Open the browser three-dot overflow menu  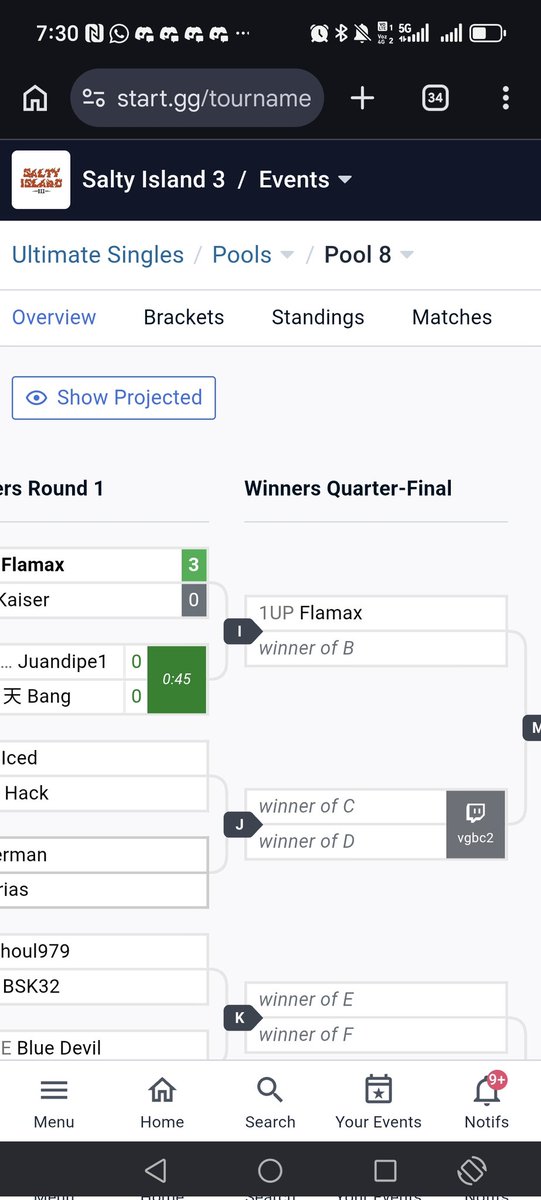click(505, 98)
